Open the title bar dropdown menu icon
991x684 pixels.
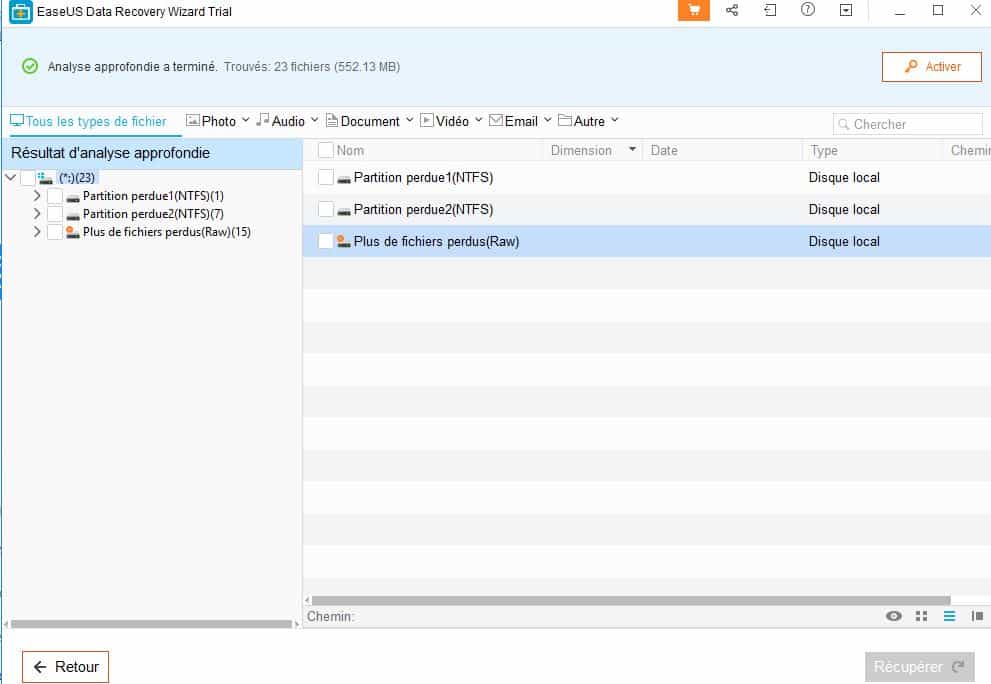(x=846, y=10)
